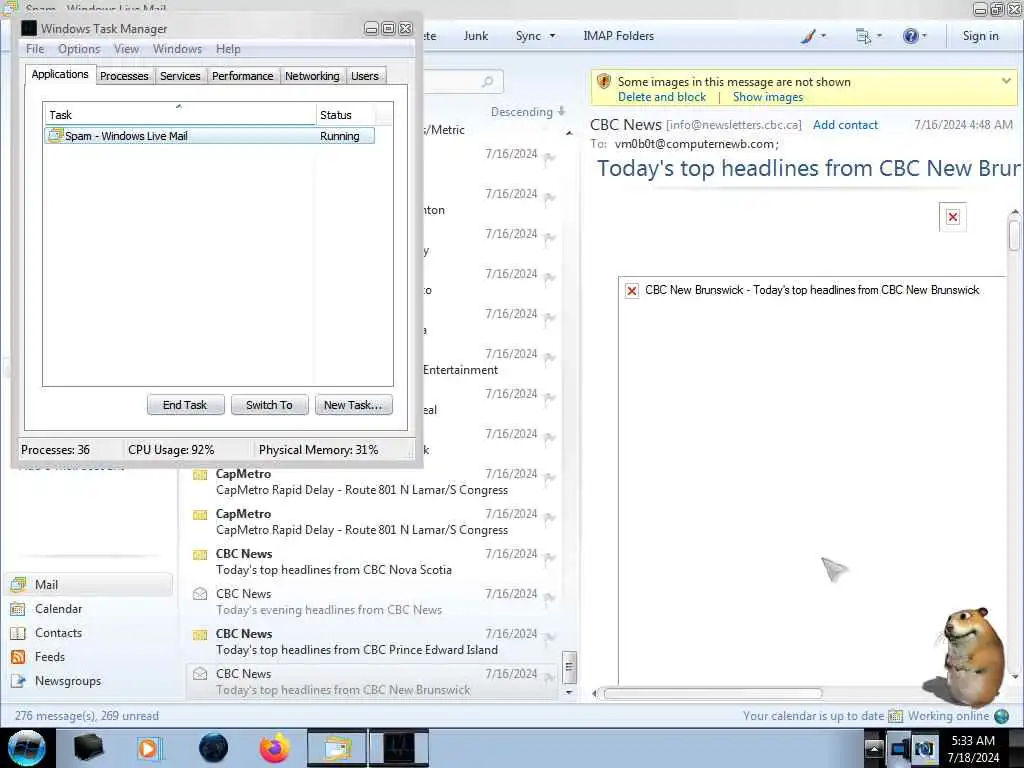Click the Sign in button
The height and width of the screenshot is (768, 1024).
click(980, 36)
